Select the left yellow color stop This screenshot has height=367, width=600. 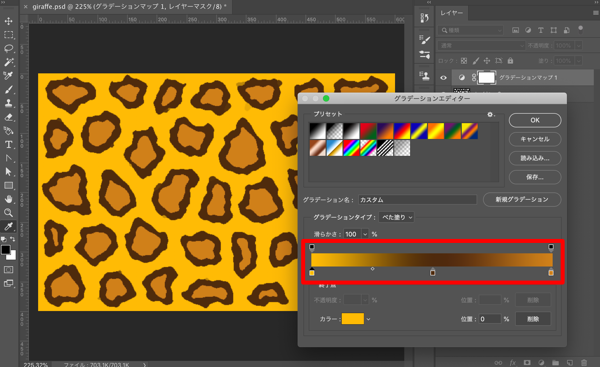point(312,272)
